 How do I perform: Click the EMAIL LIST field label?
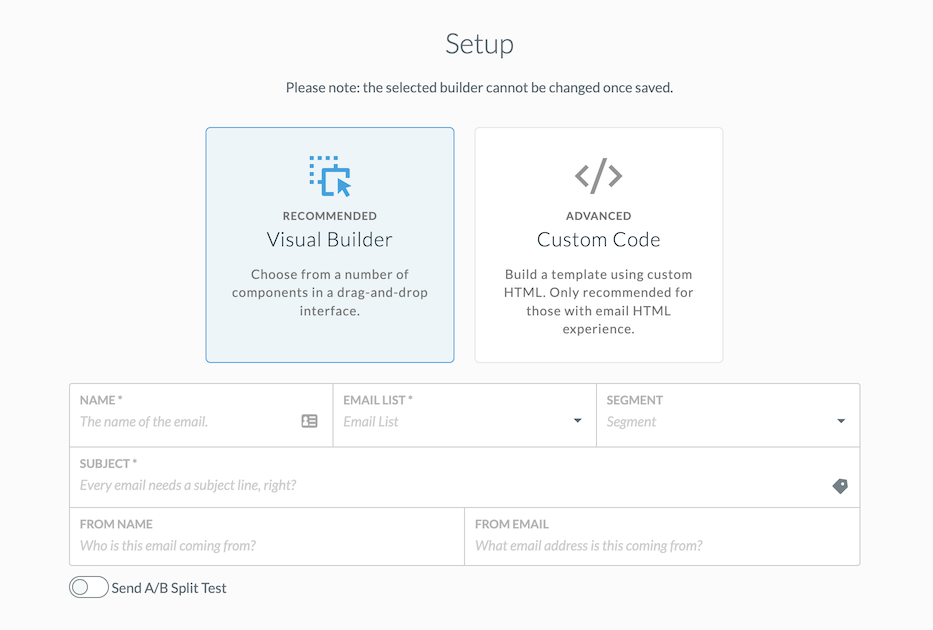pos(378,400)
